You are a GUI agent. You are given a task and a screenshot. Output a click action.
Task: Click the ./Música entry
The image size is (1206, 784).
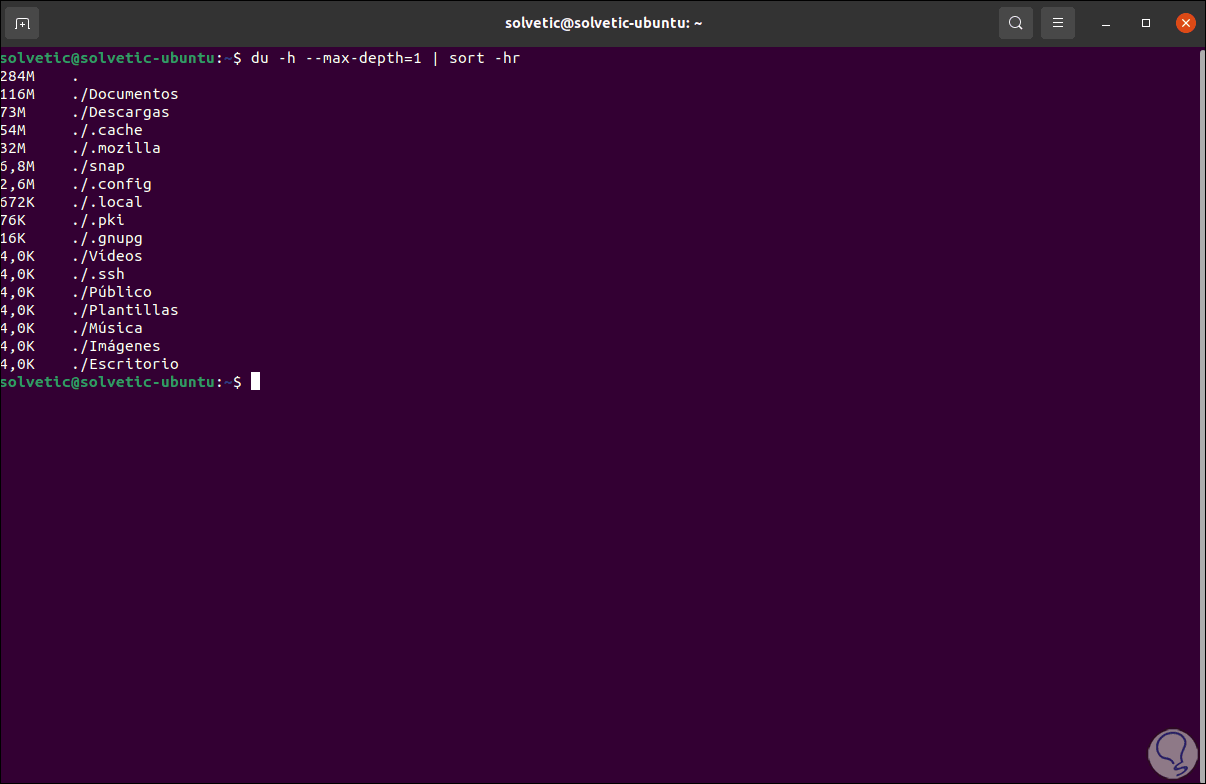(107, 328)
